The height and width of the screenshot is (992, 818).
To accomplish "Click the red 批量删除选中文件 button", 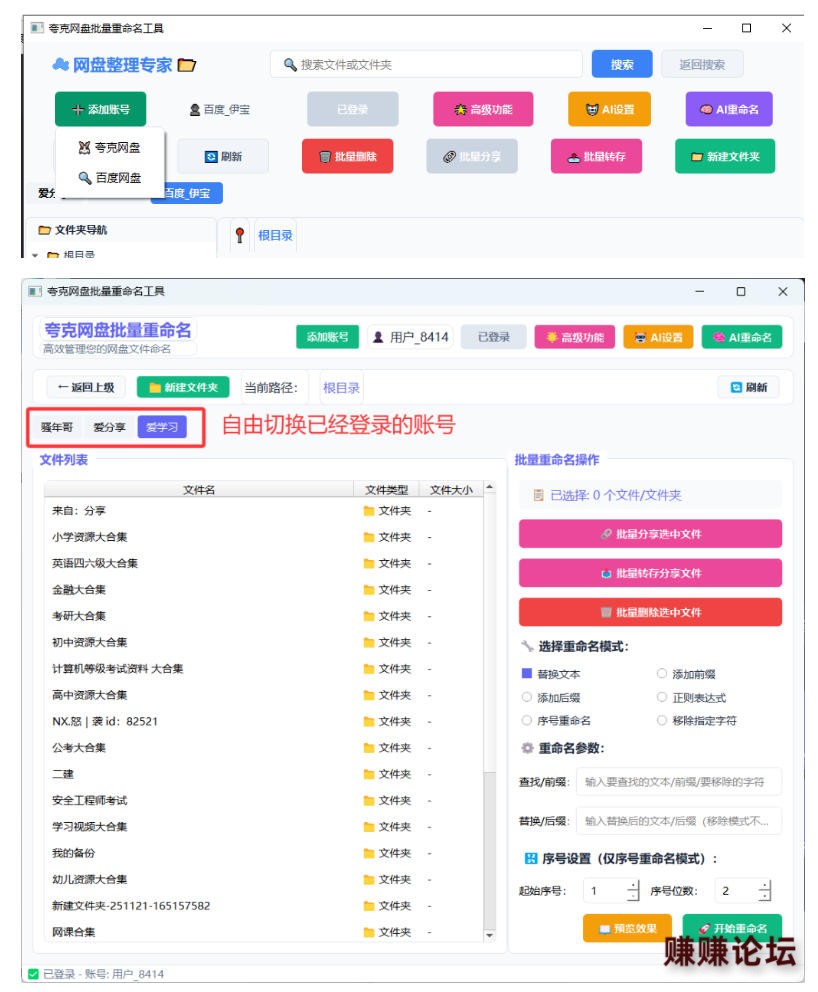I will [x=650, y=612].
